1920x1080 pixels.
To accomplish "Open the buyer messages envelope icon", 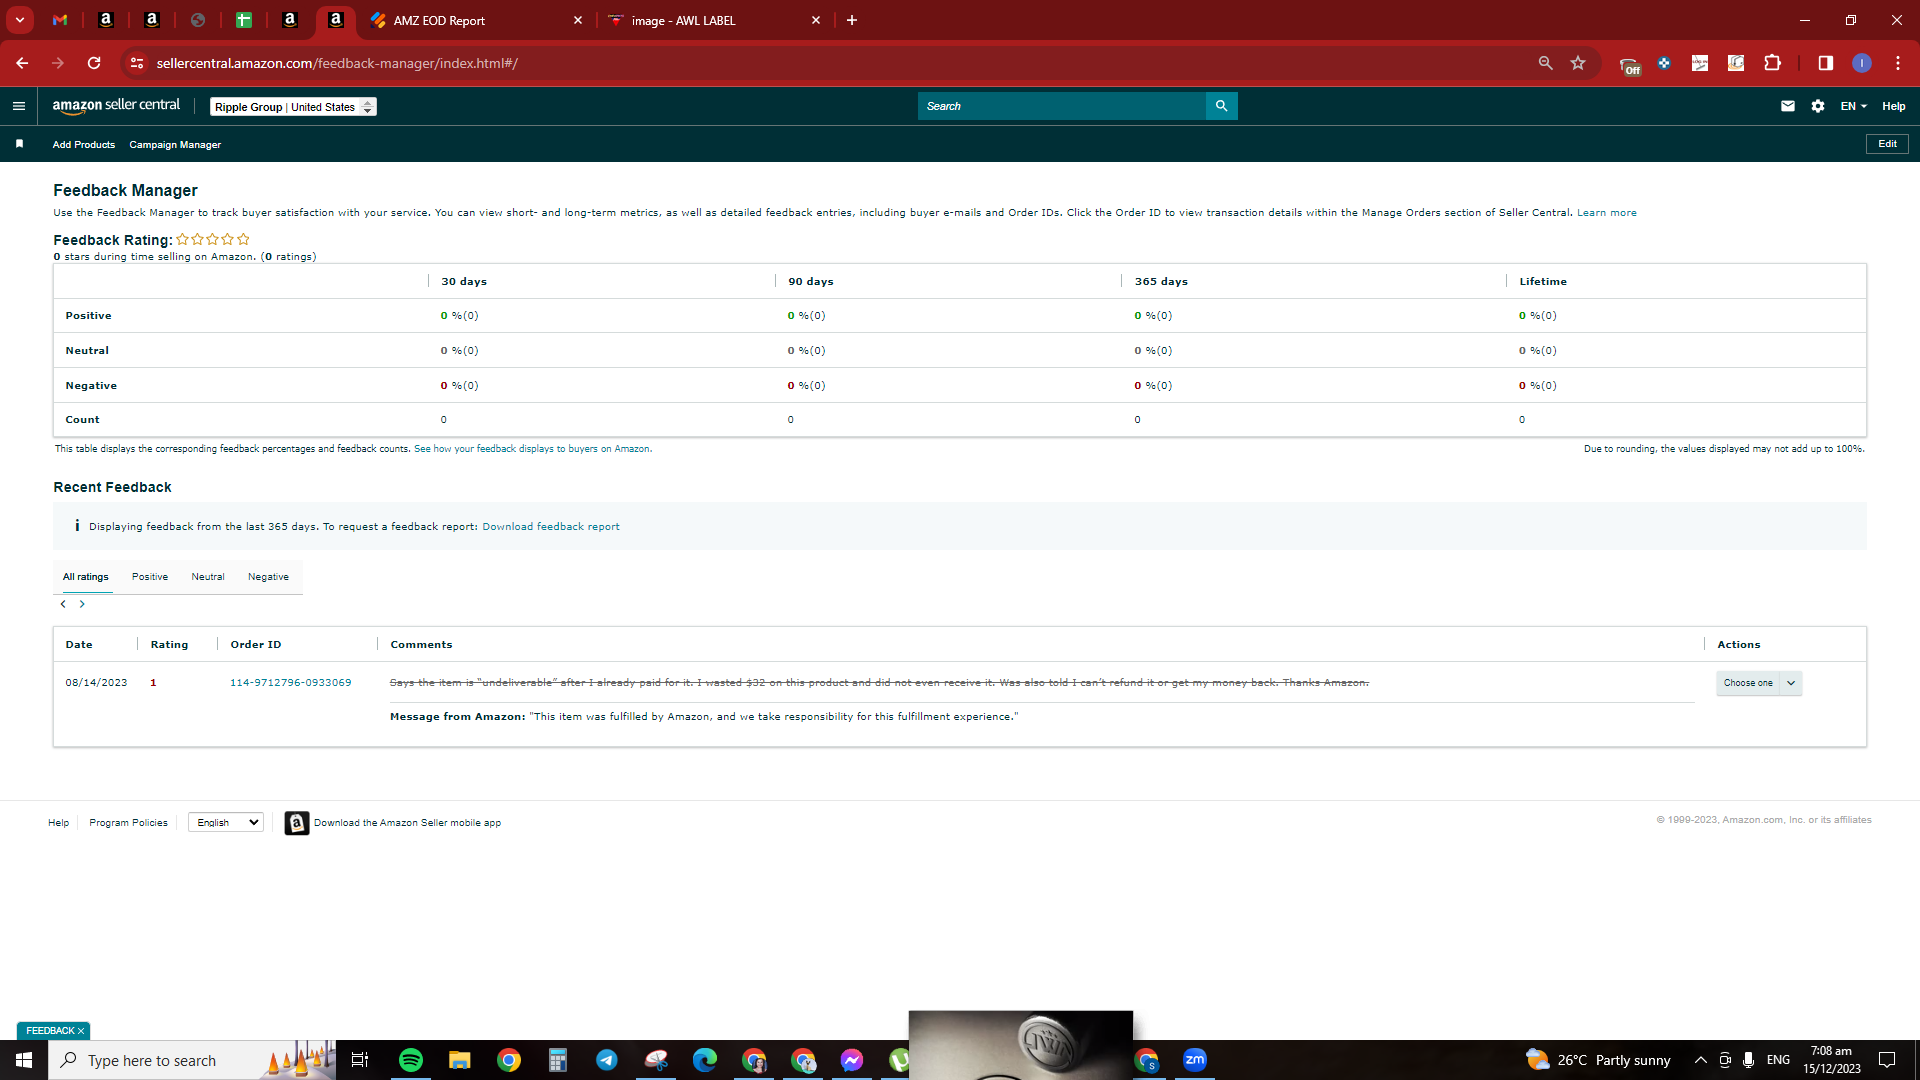I will pyautogui.click(x=1788, y=106).
